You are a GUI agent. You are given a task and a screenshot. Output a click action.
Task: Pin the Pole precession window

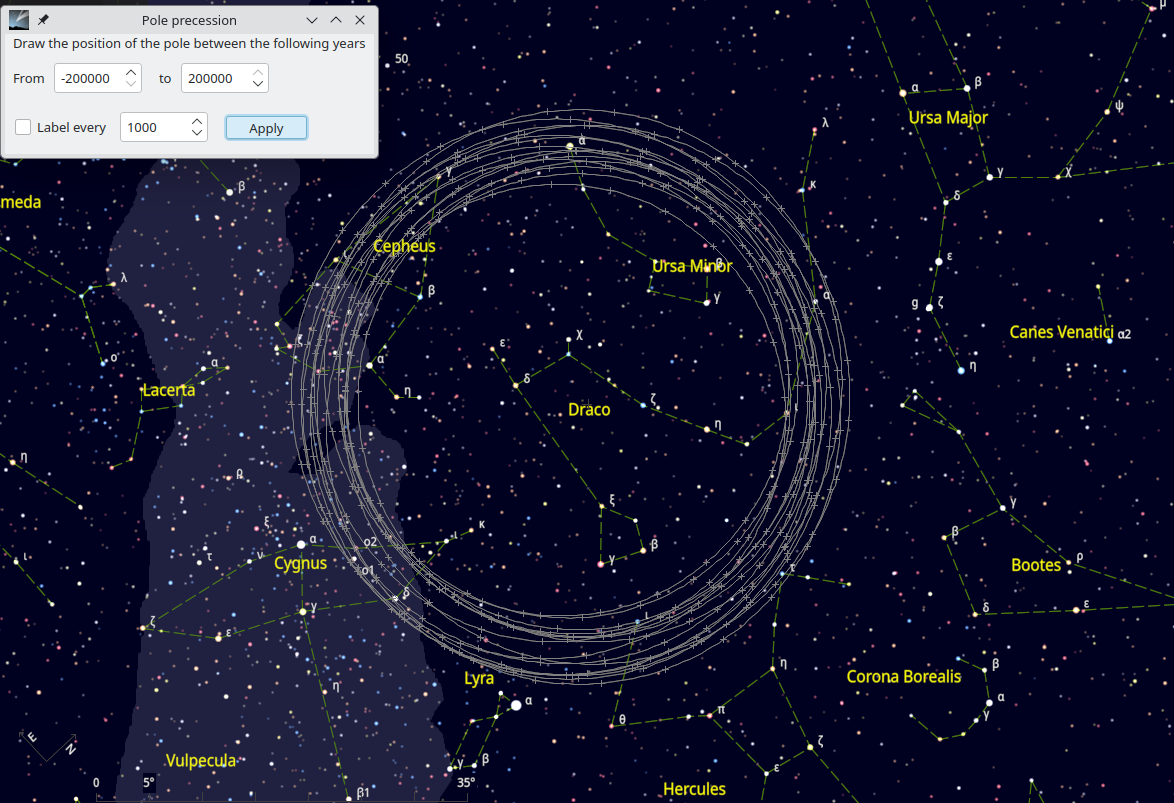click(43, 20)
